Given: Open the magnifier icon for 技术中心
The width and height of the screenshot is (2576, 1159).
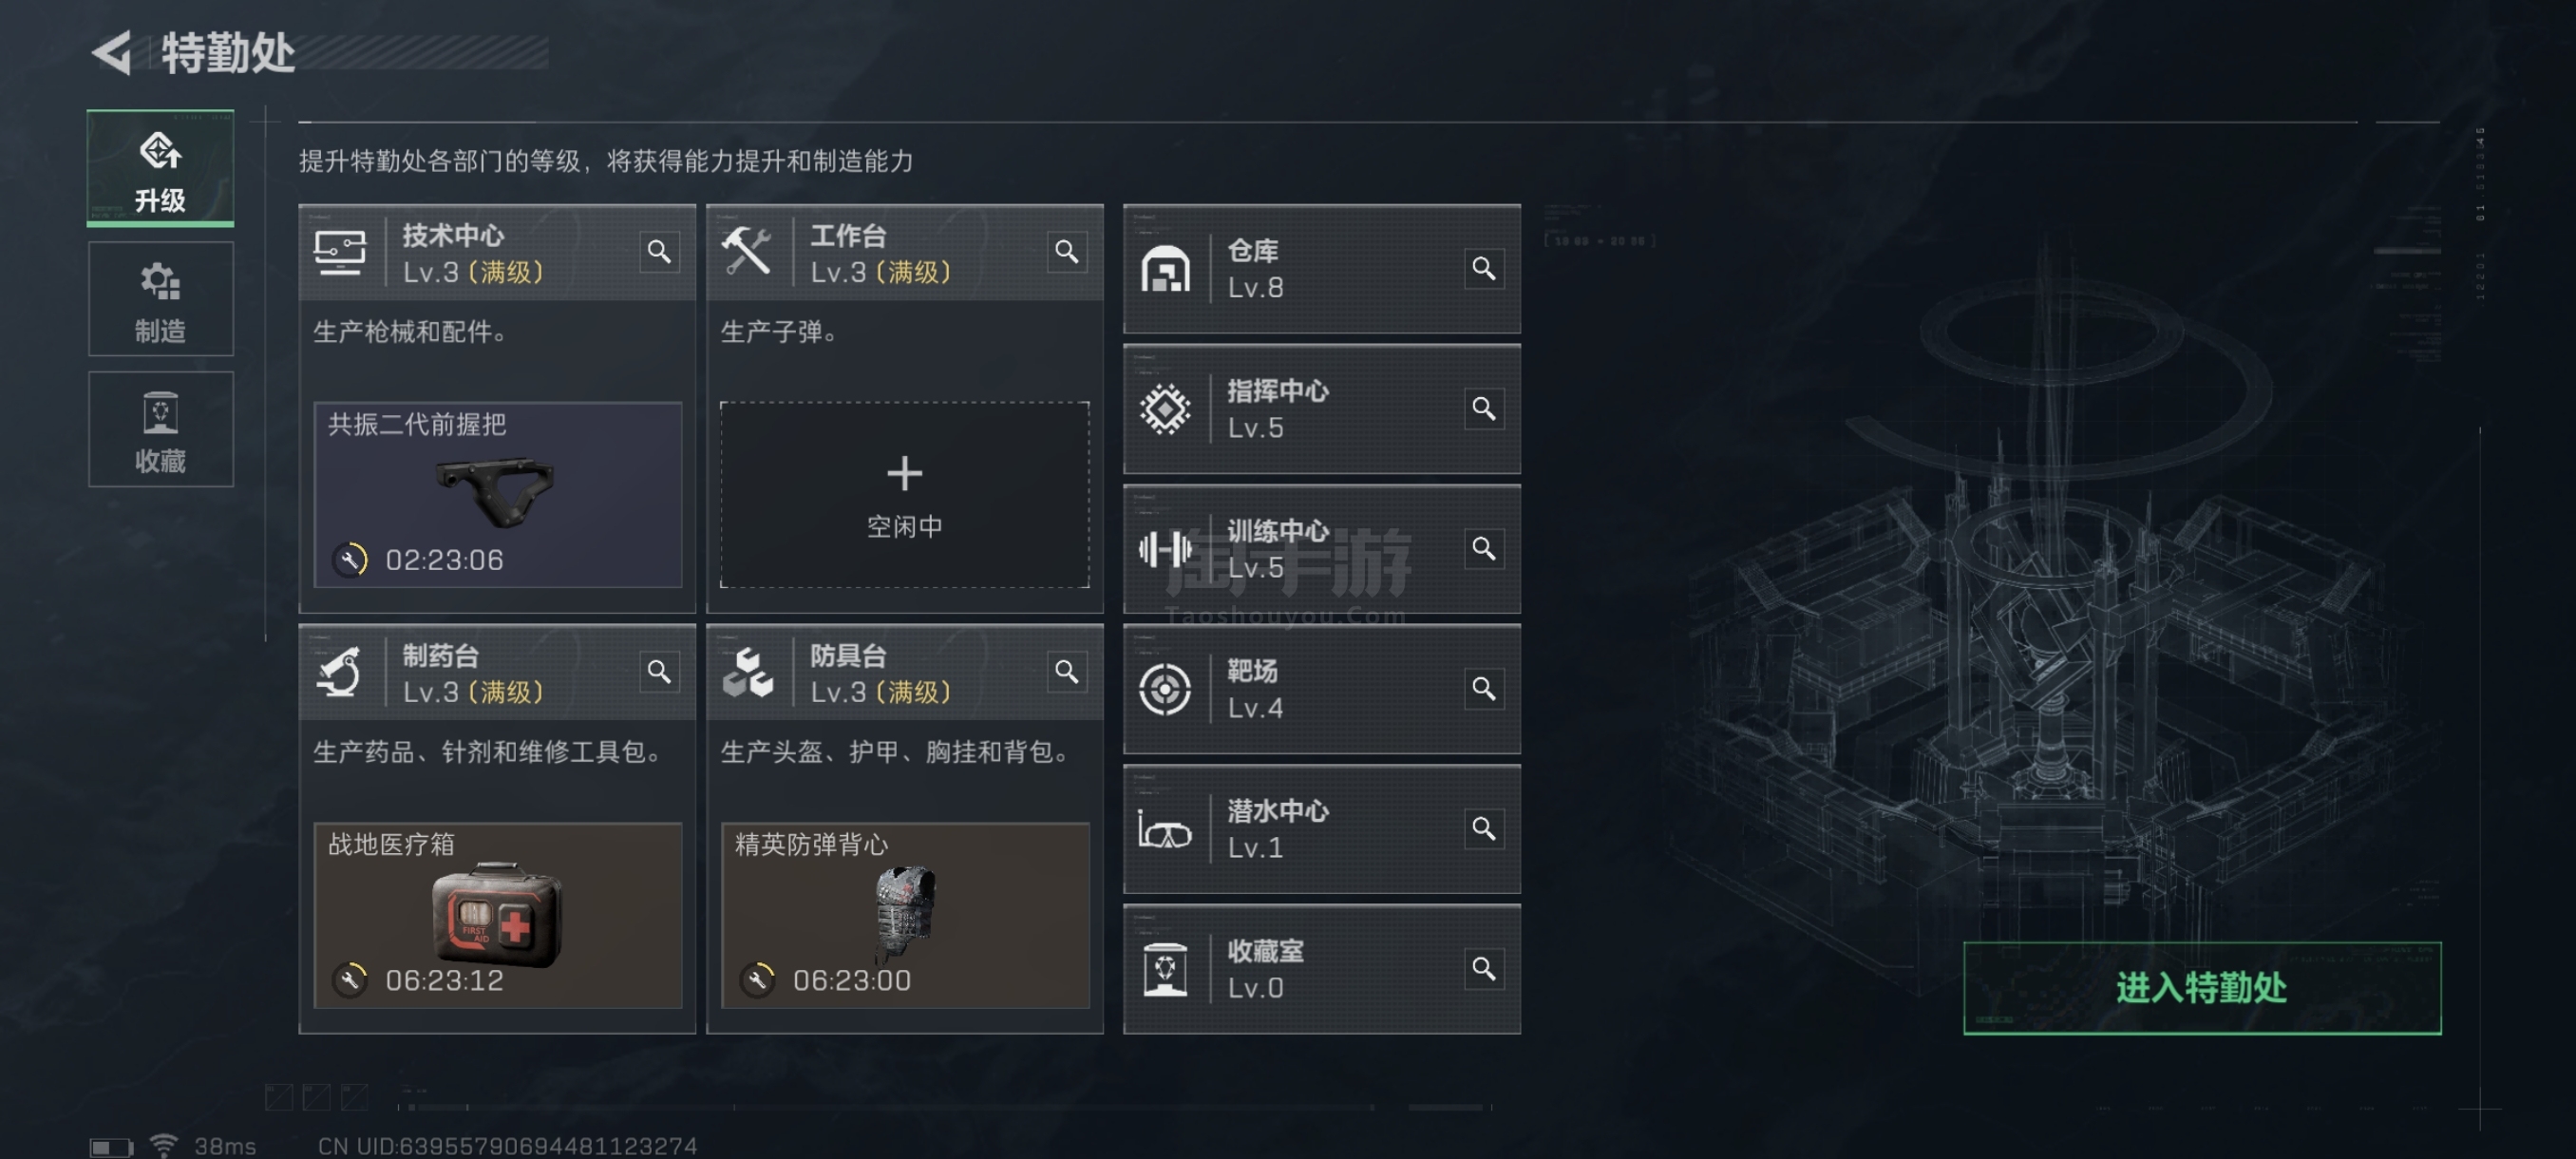Looking at the screenshot, I should pyautogui.click(x=659, y=252).
